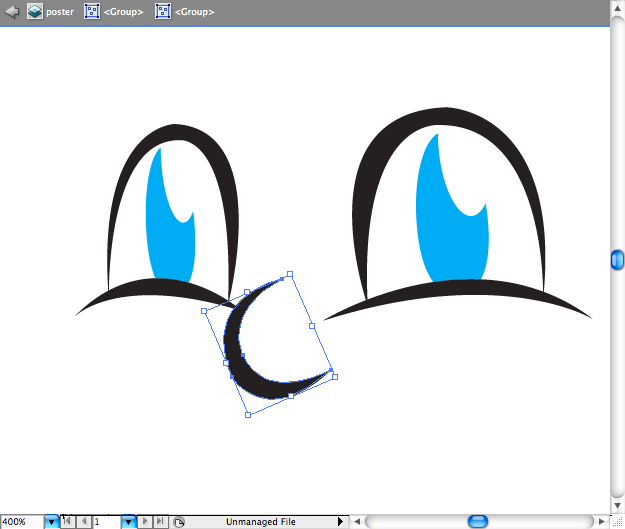Click the first Group icon in breadcrumb bar
This screenshot has height=529, width=625.
92,11
